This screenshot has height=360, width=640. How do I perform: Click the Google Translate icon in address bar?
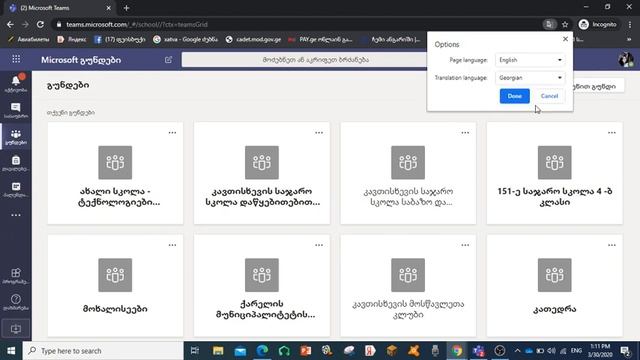pos(549,24)
